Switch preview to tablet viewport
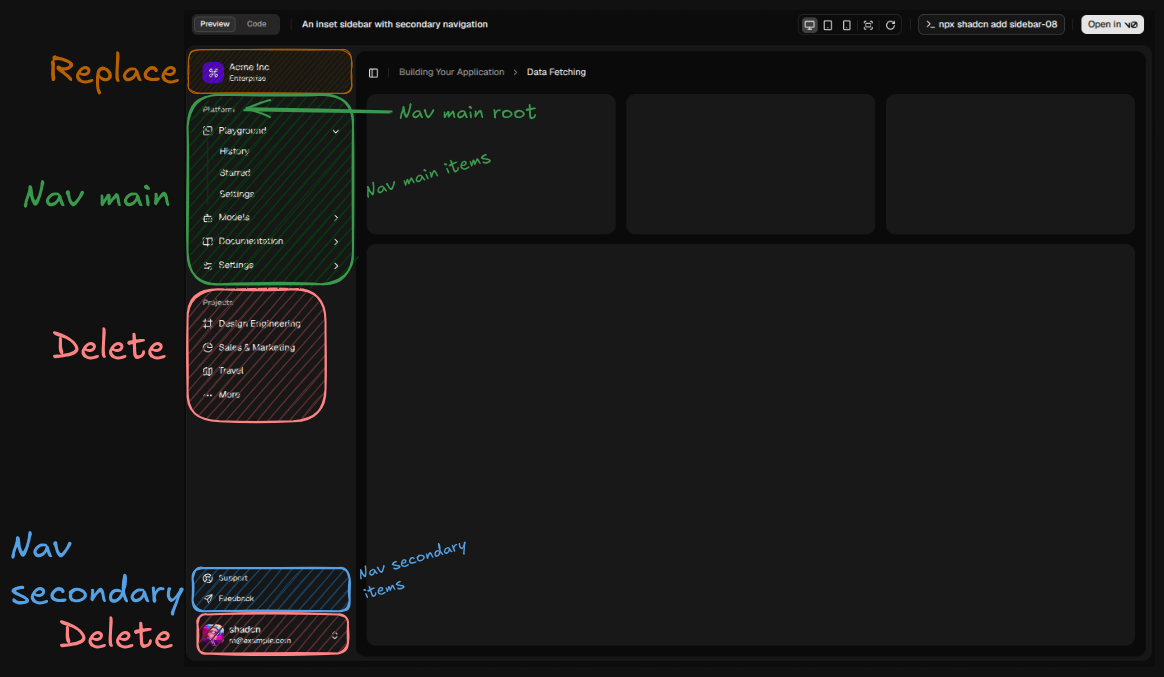1164x677 pixels. [x=828, y=25]
